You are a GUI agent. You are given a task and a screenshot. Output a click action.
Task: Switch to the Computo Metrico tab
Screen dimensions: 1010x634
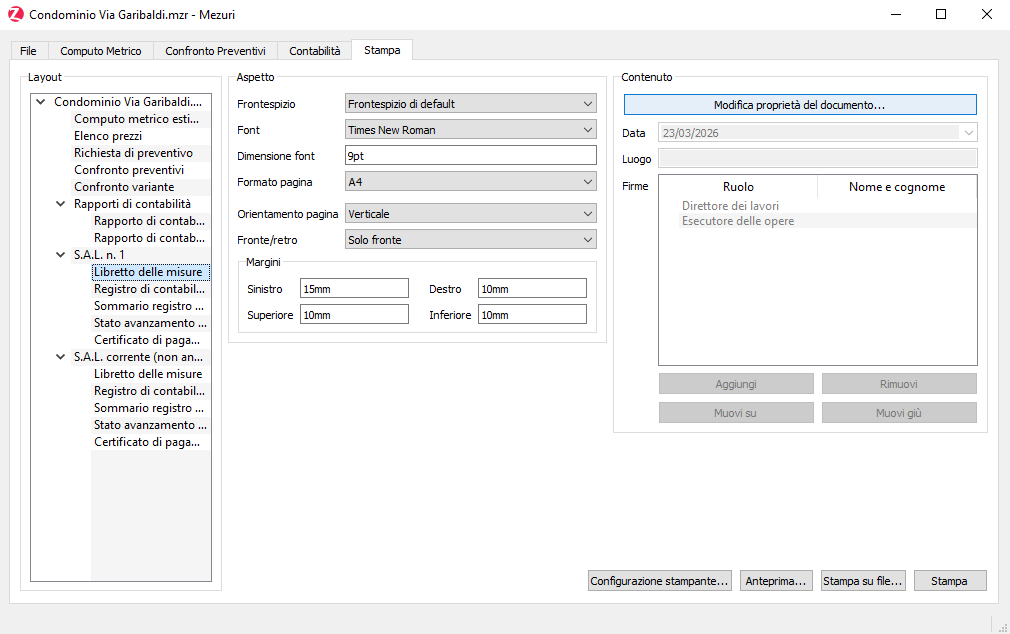[100, 51]
